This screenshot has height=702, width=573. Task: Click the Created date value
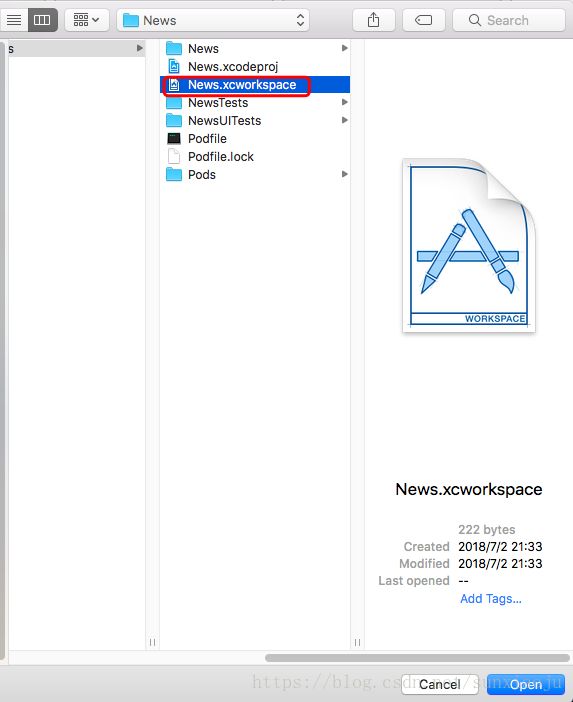click(x=500, y=547)
